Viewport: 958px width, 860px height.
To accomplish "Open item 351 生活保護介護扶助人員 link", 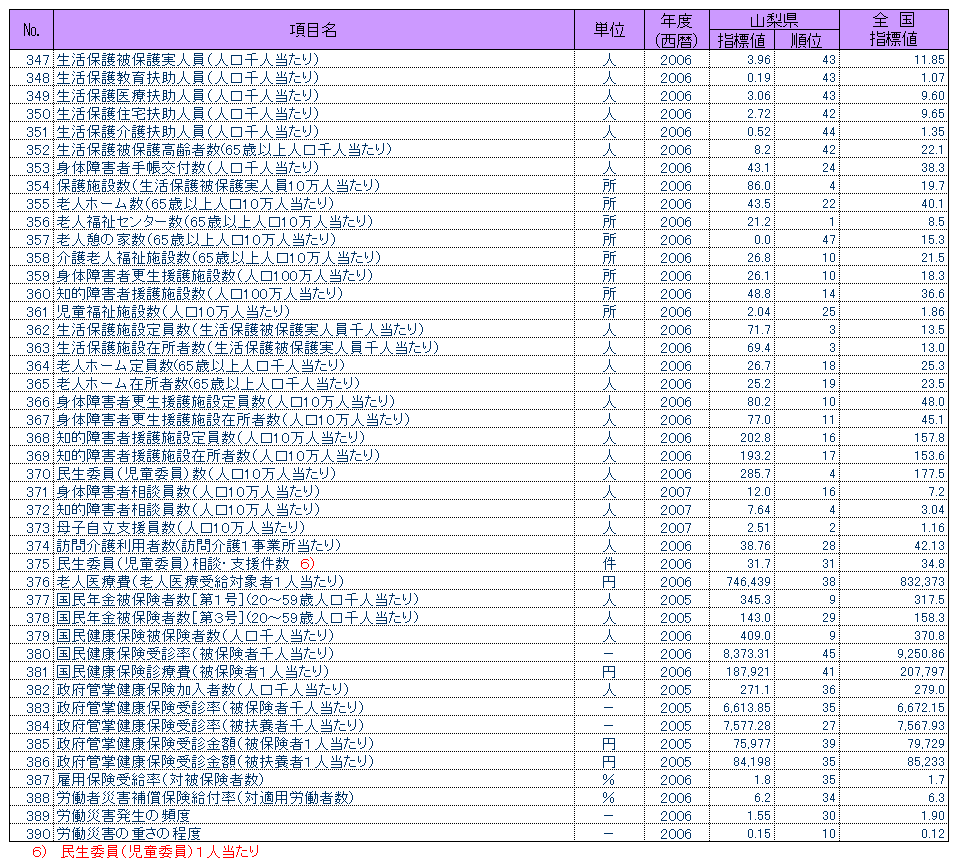I will (188, 132).
